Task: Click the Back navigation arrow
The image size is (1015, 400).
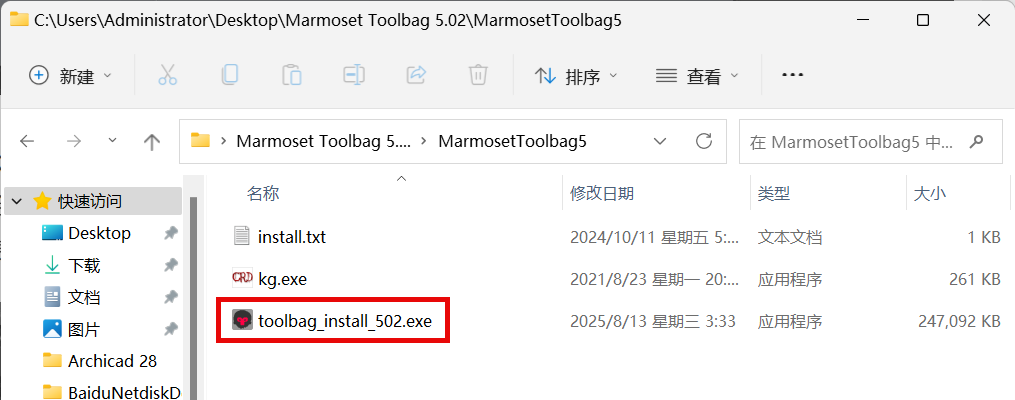Action: click(27, 141)
